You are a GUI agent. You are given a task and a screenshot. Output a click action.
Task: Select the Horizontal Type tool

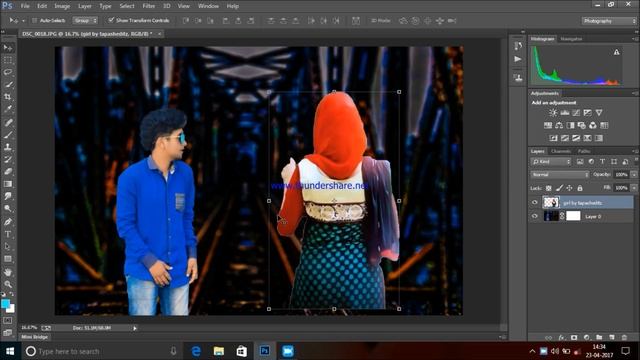tap(8, 234)
